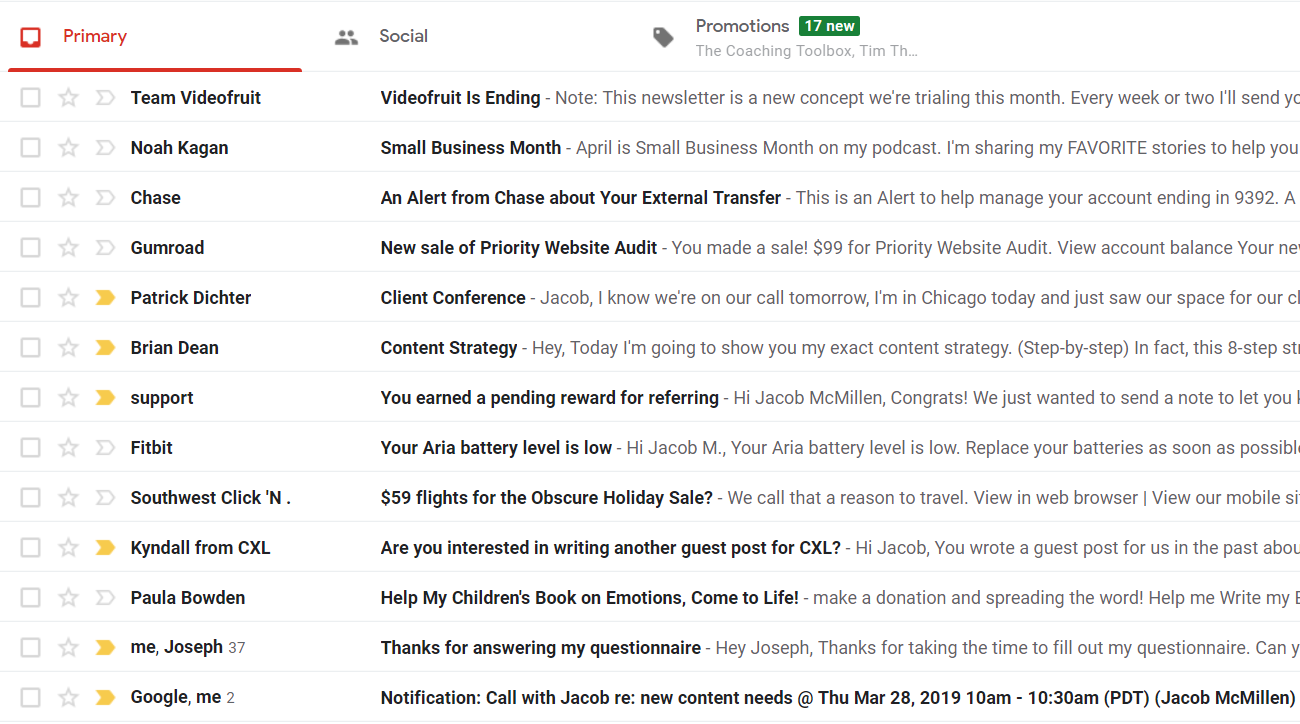This screenshot has height=724, width=1300.
Task: Toggle importance marker on me, Joseph thread
Action: pos(105,647)
